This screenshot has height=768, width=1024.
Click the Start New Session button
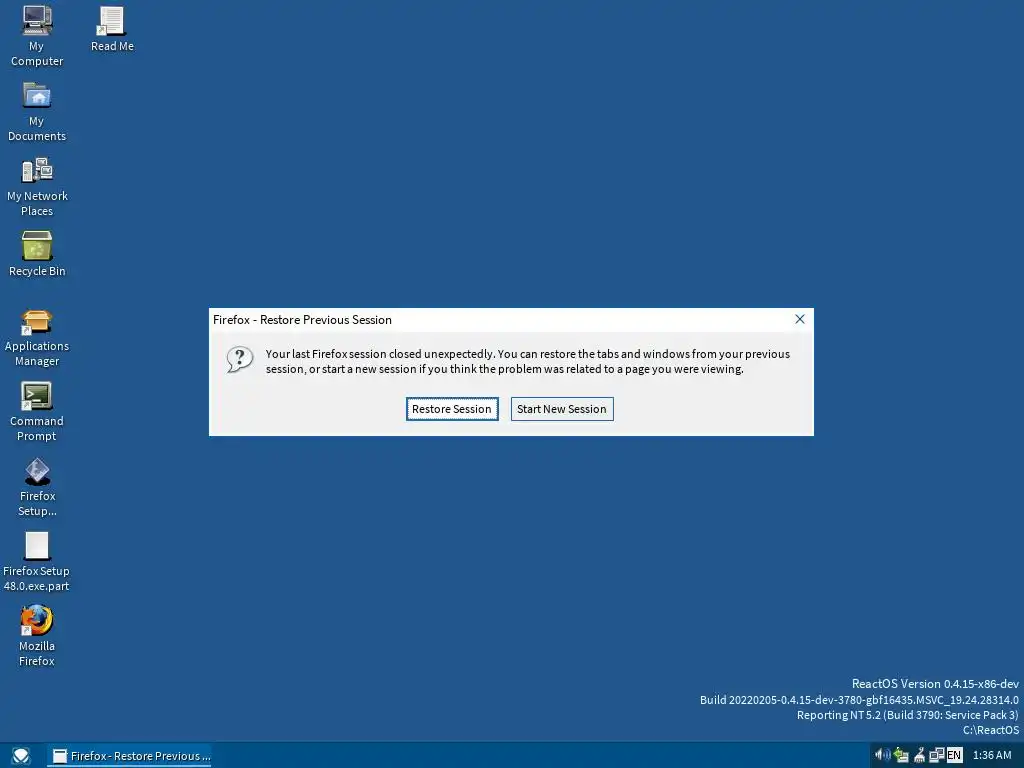(562, 409)
